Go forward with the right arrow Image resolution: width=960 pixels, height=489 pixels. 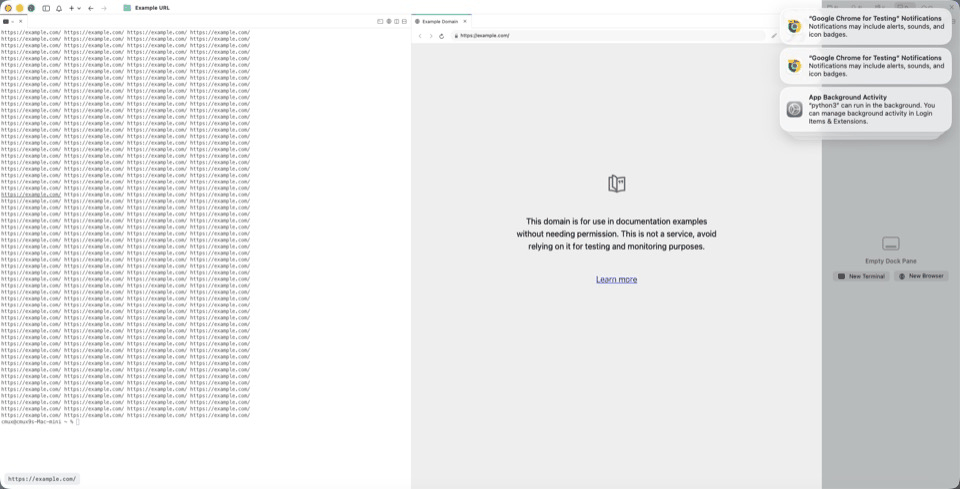pos(103,8)
